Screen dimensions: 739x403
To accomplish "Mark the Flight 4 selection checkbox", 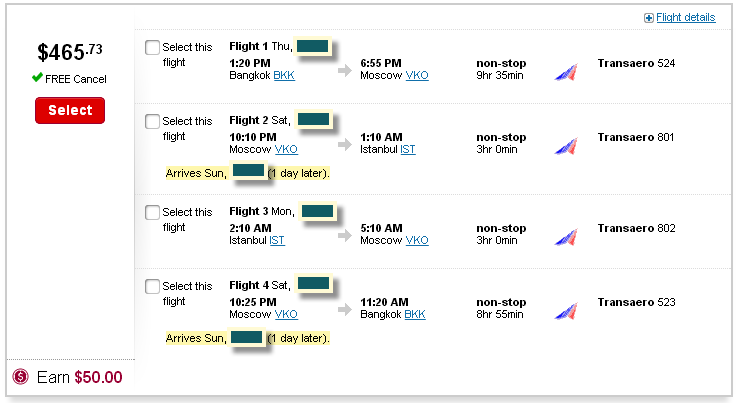I will coord(152,286).
